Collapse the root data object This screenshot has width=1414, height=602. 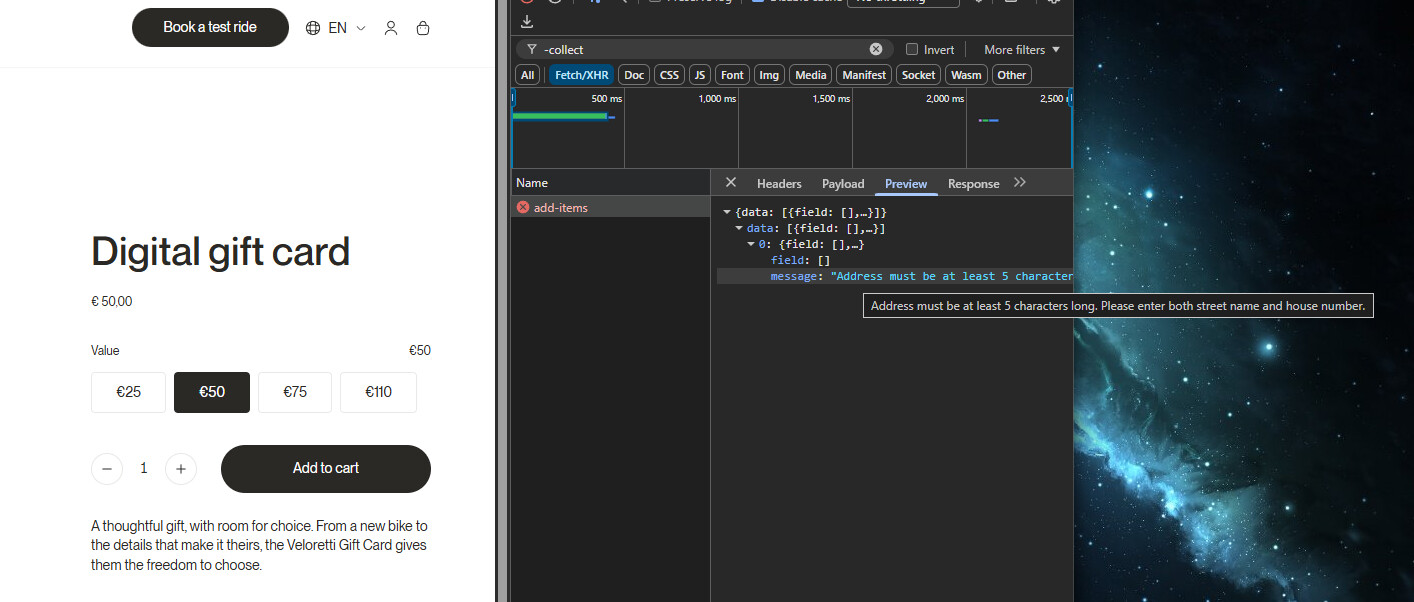tap(727, 213)
